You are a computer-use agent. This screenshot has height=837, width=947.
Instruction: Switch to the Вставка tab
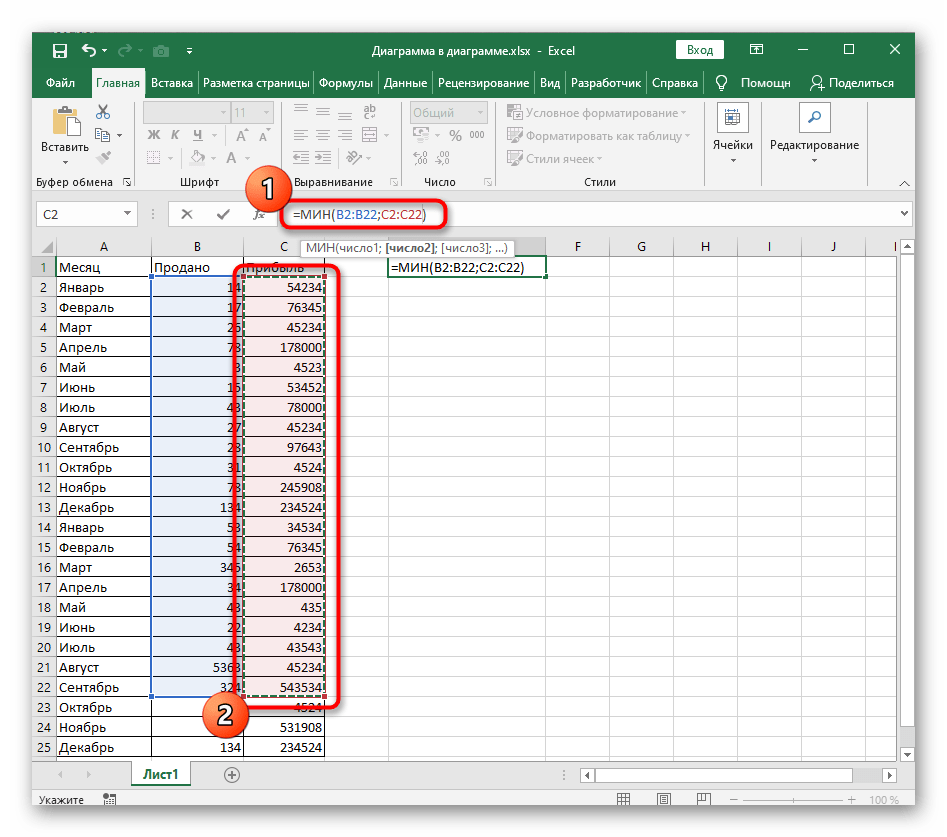[x=172, y=83]
